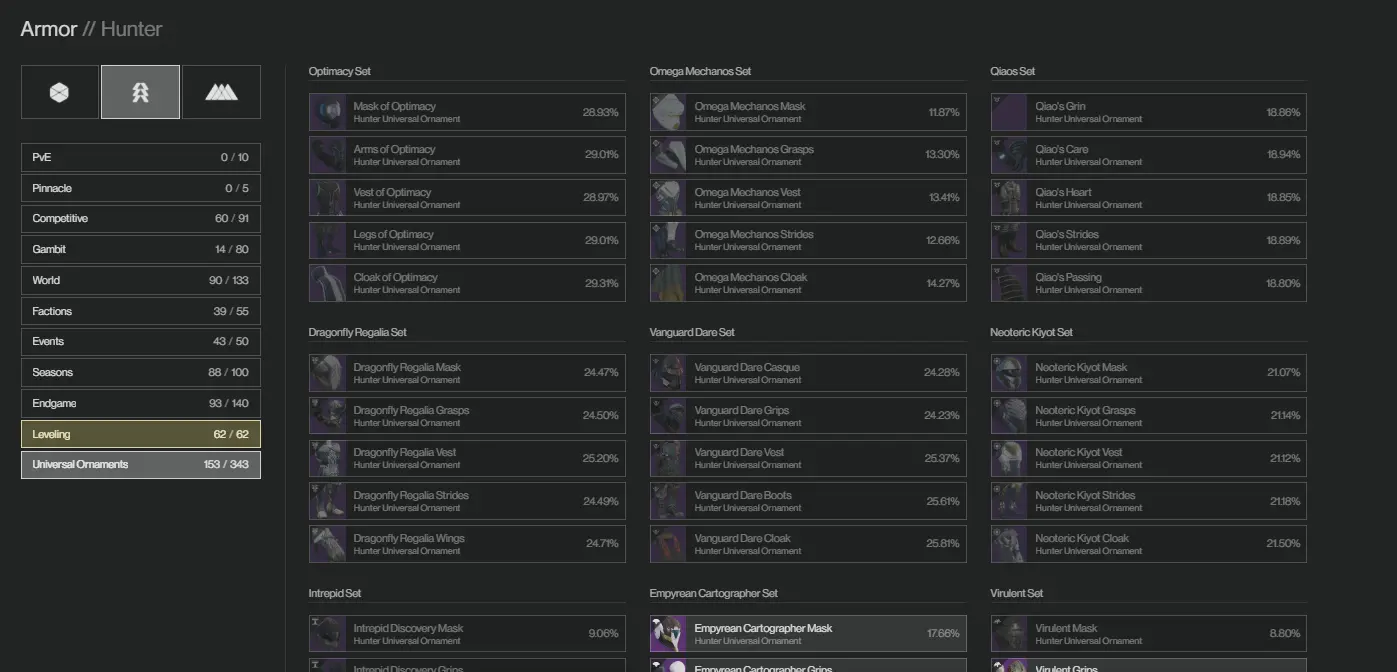Open the Pinnacle armor category
1397x672 pixels.
pos(140,188)
